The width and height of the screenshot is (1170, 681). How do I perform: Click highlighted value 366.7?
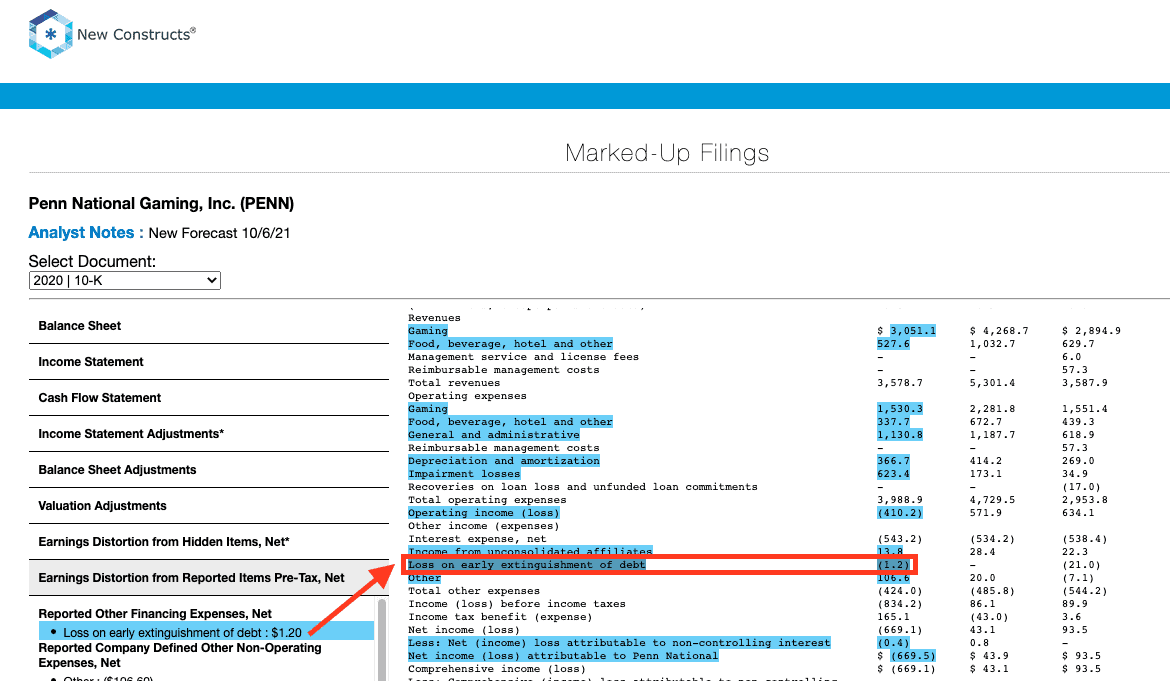pyautogui.click(x=893, y=461)
